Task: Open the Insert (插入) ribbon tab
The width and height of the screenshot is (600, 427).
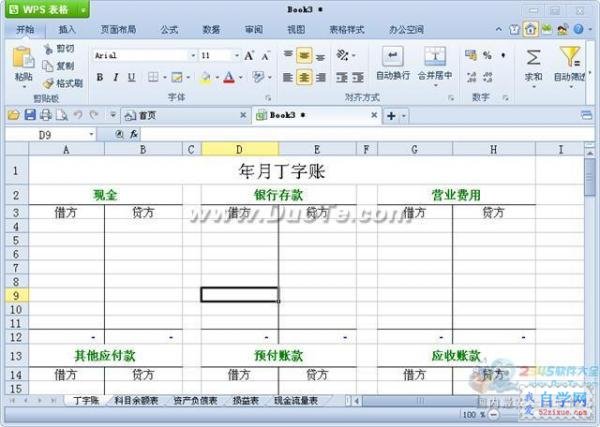Action: [67, 29]
